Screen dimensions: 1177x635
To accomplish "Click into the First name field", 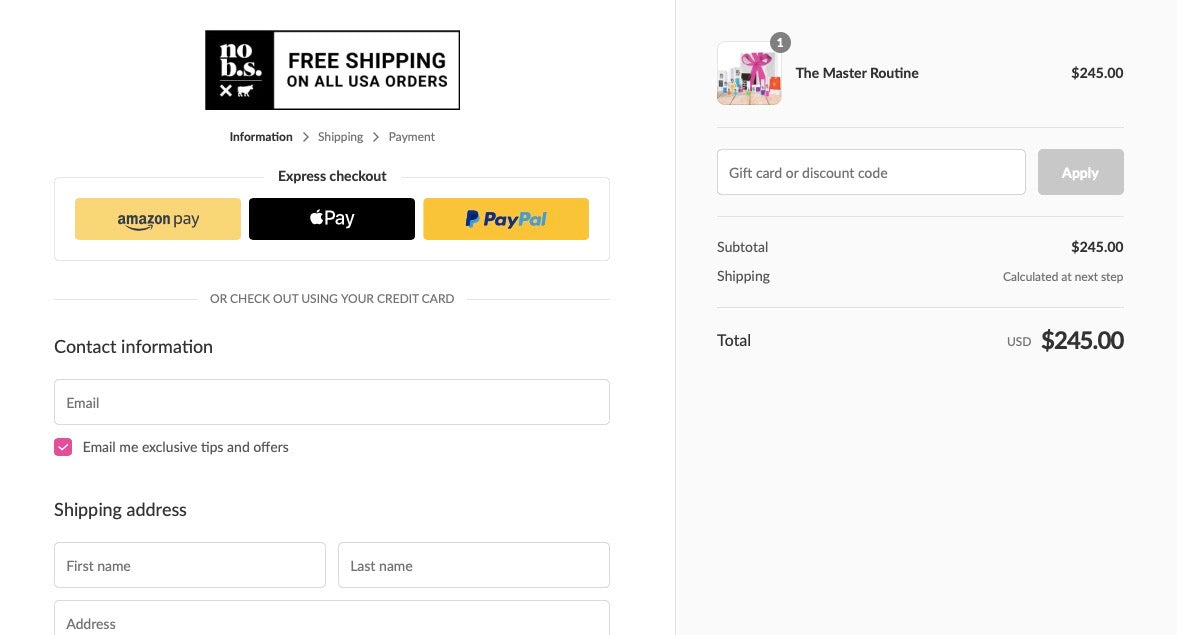I will pos(190,565).
